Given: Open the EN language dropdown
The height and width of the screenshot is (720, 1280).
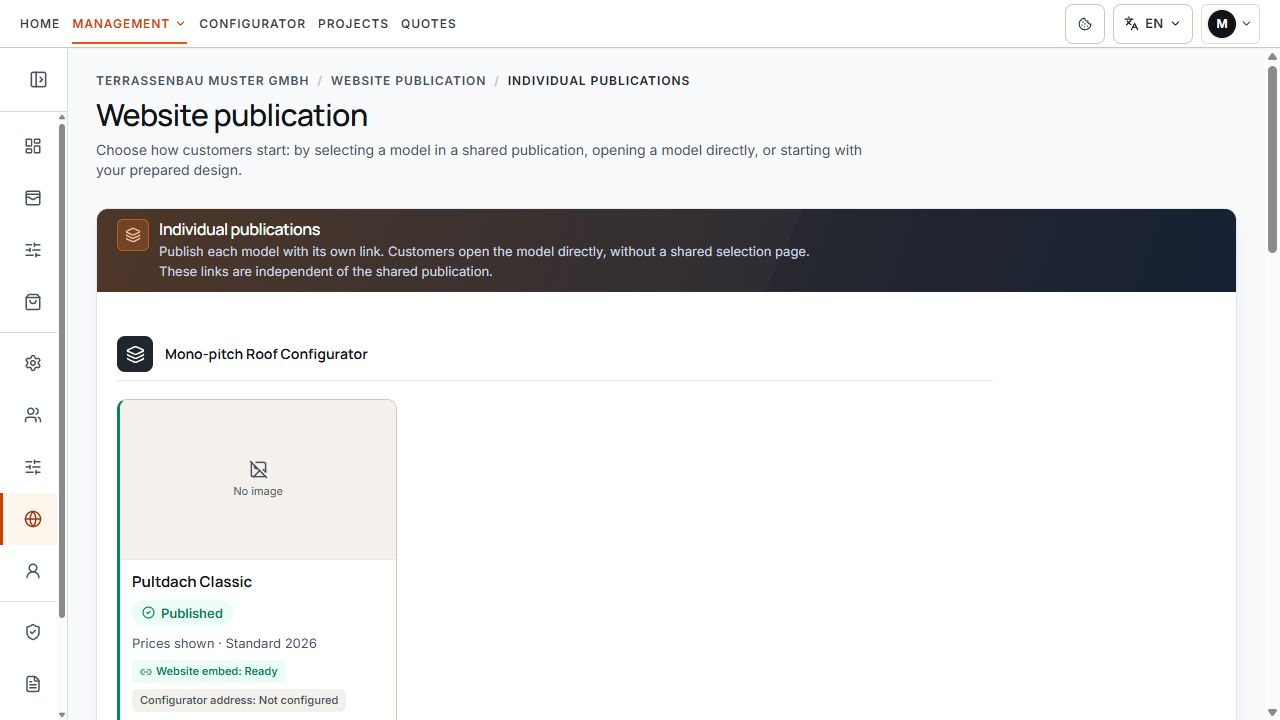Looking at the screenshot, I should pos(1153,24).
